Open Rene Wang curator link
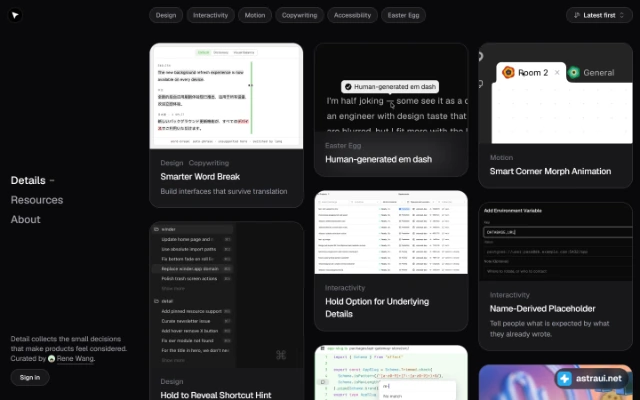 76,359
